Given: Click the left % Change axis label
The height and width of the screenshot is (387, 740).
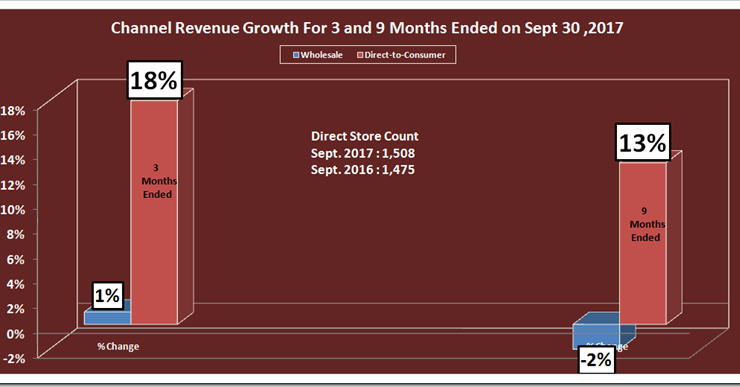Looking at the screenshot, I should pos(118,346).
